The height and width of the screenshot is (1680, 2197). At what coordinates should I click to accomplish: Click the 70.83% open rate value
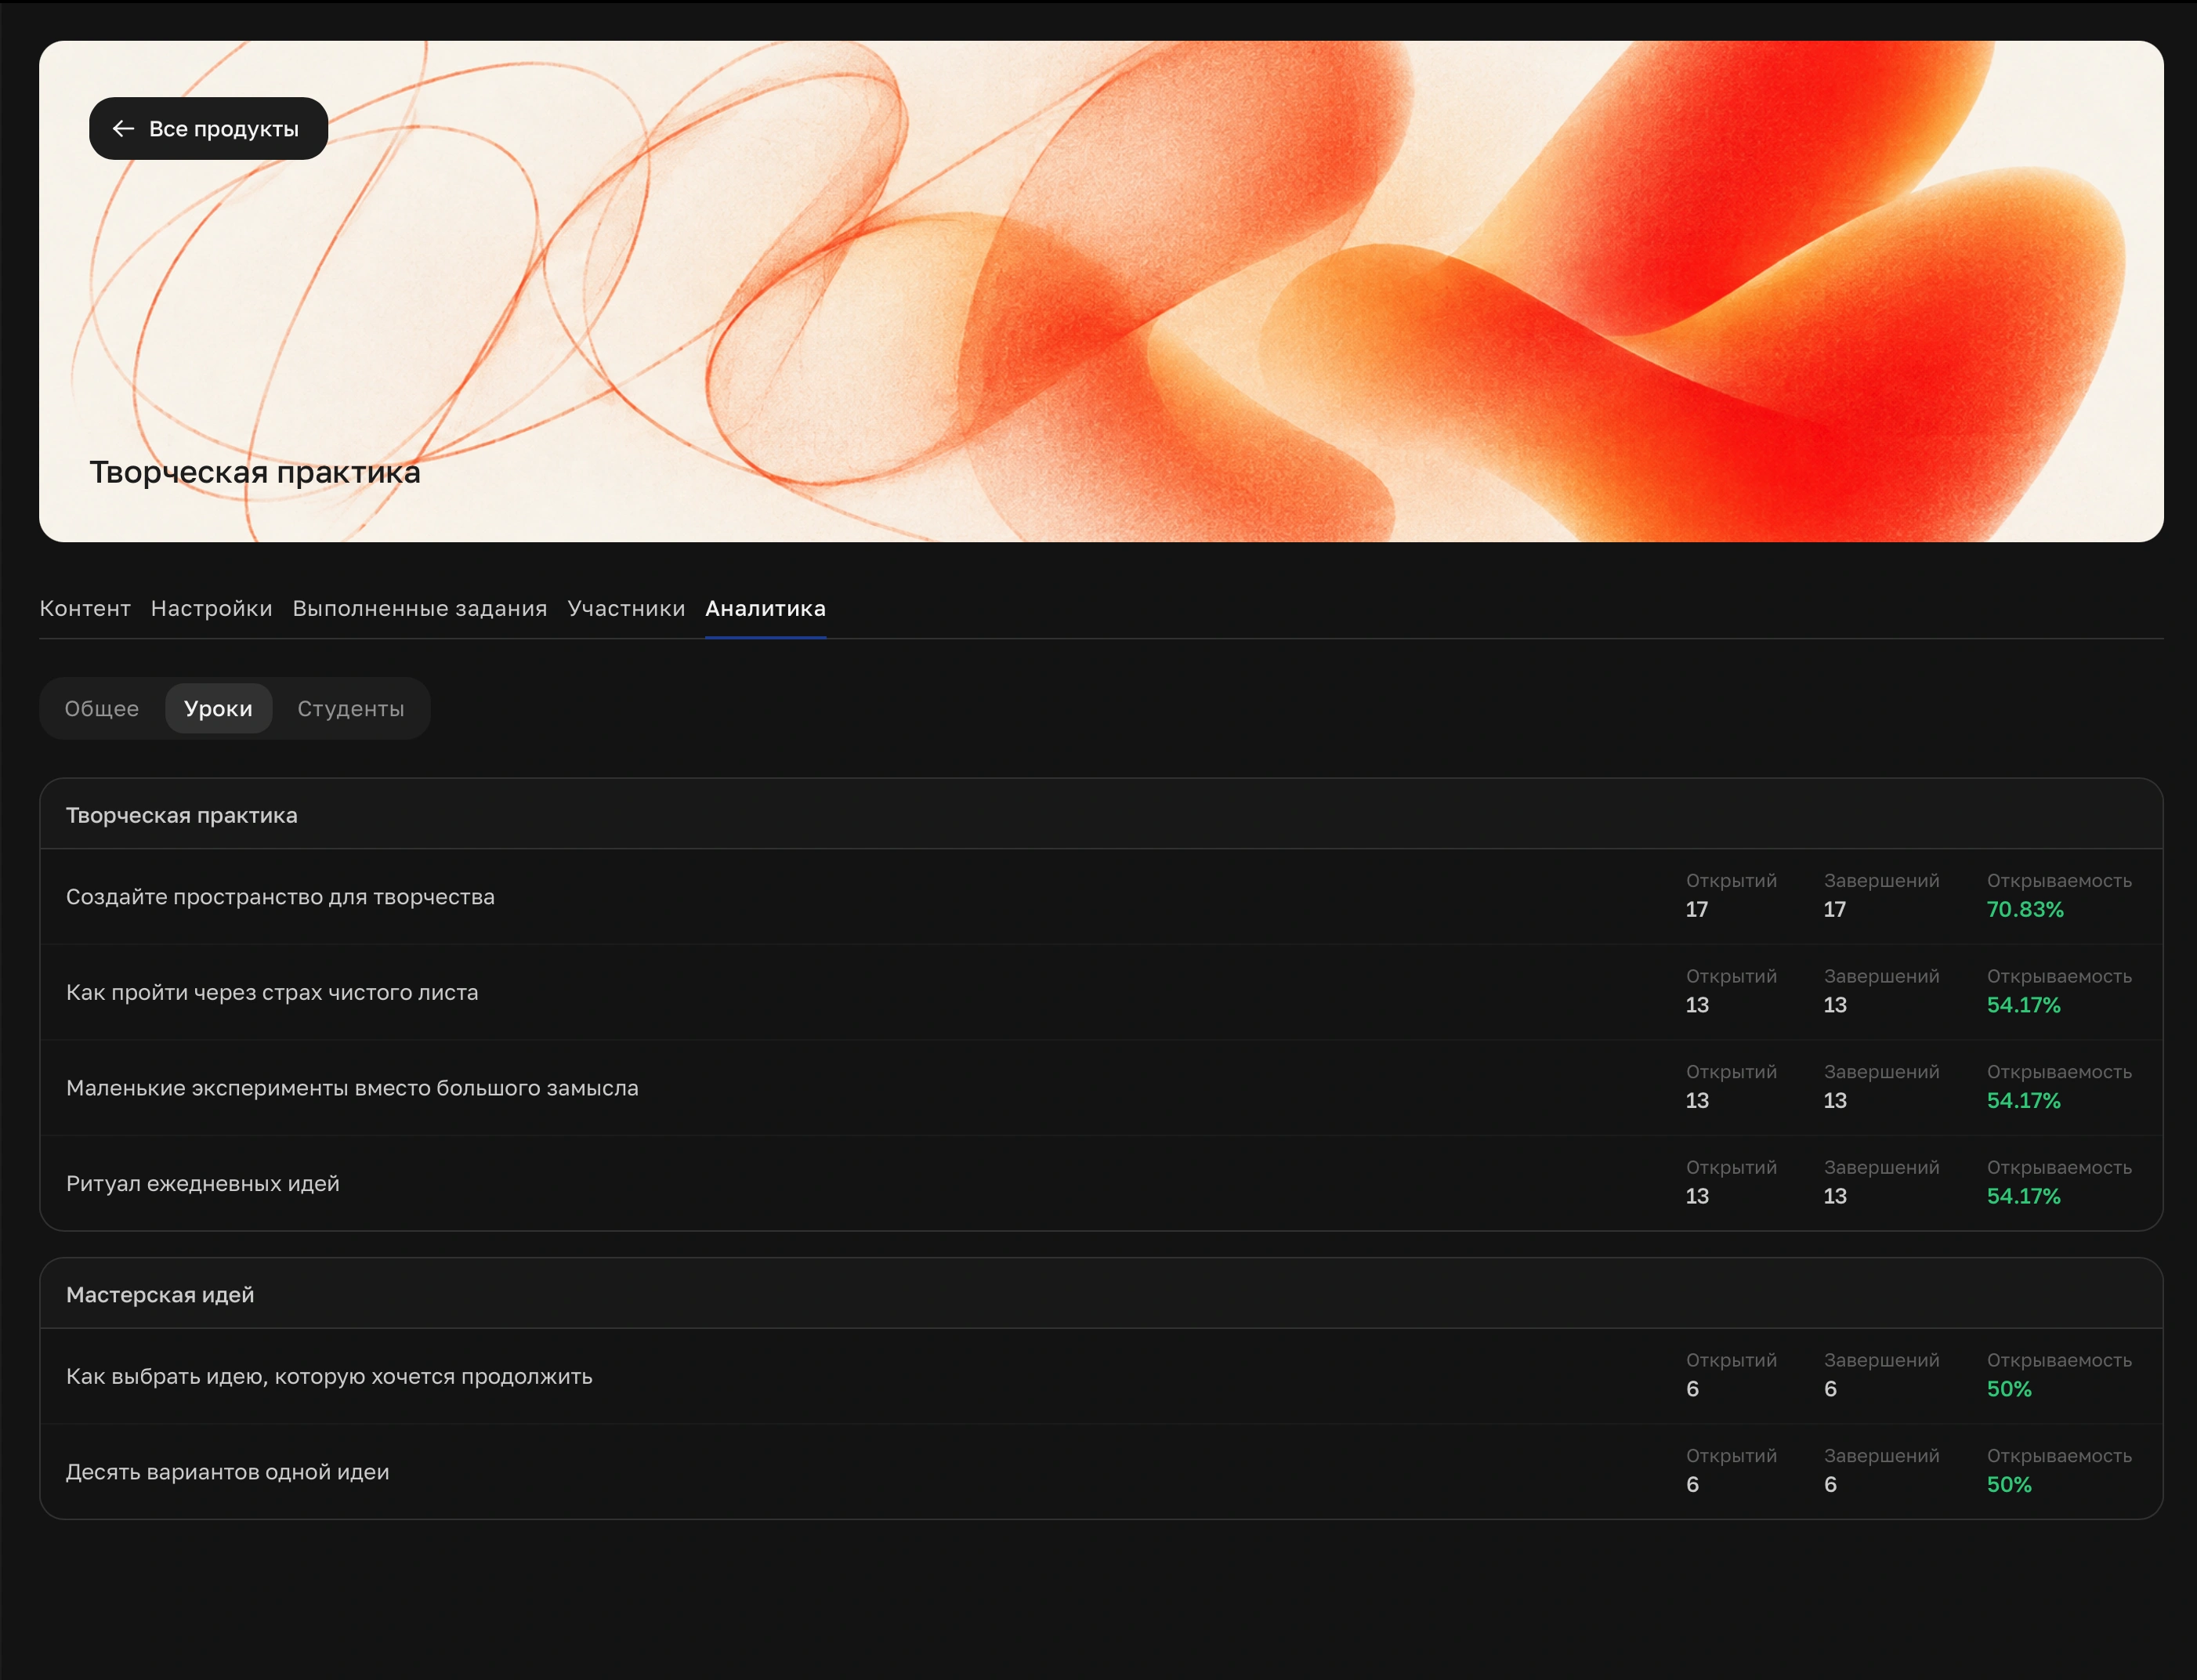tap(2025, 909)
